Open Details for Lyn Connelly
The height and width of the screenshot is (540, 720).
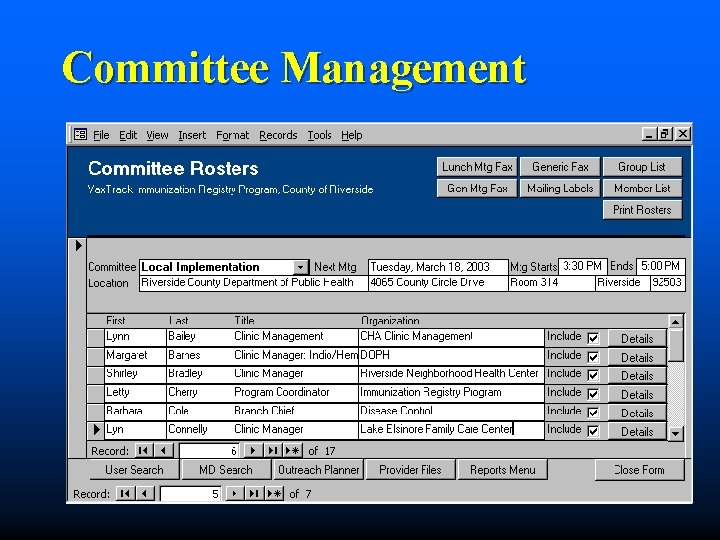click(x=637, y=431)
